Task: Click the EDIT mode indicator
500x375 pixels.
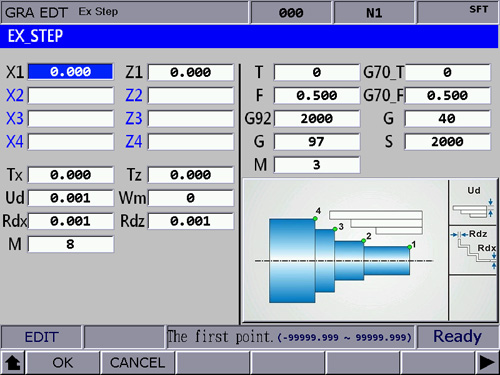Action: point(41,337)
